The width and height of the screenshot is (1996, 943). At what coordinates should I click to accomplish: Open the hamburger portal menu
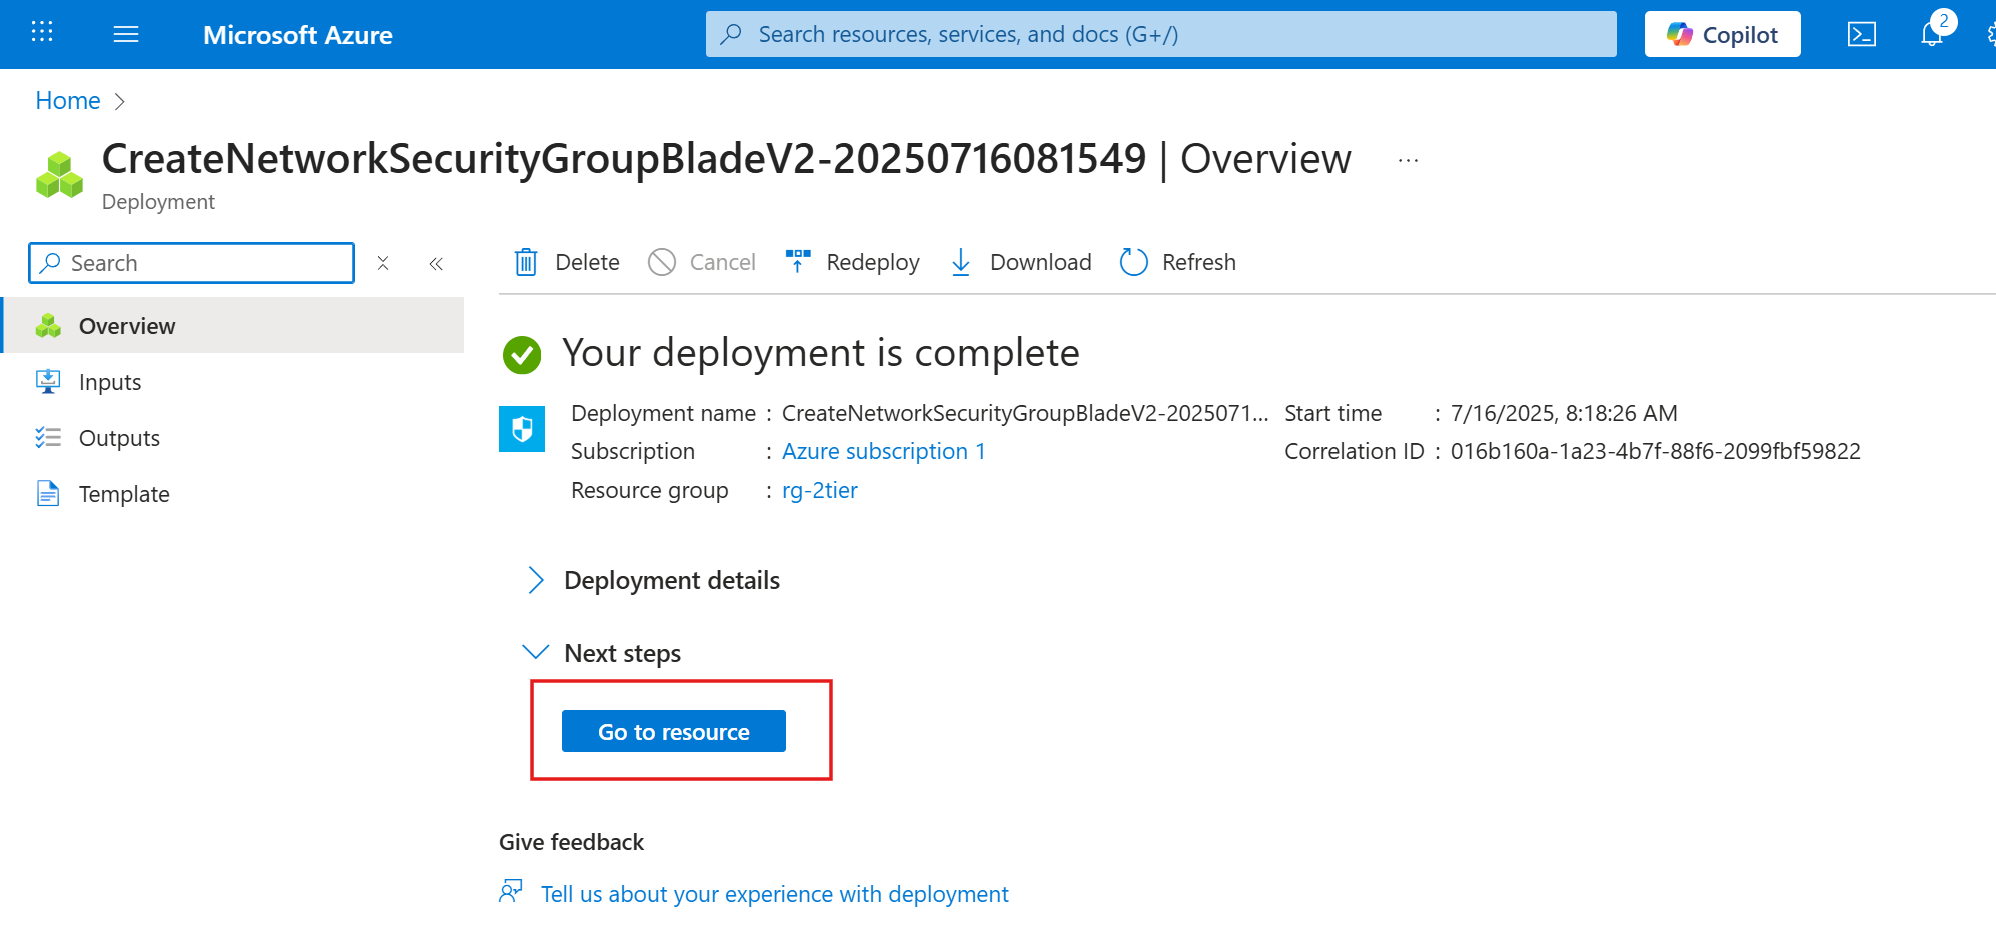[126, 35]
